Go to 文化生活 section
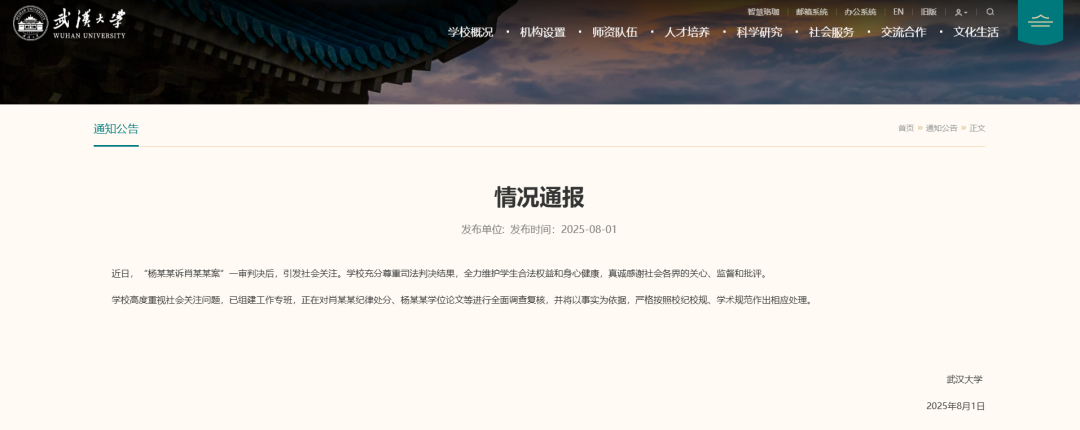The image size is (1080, 430). (x=976, y=32)
